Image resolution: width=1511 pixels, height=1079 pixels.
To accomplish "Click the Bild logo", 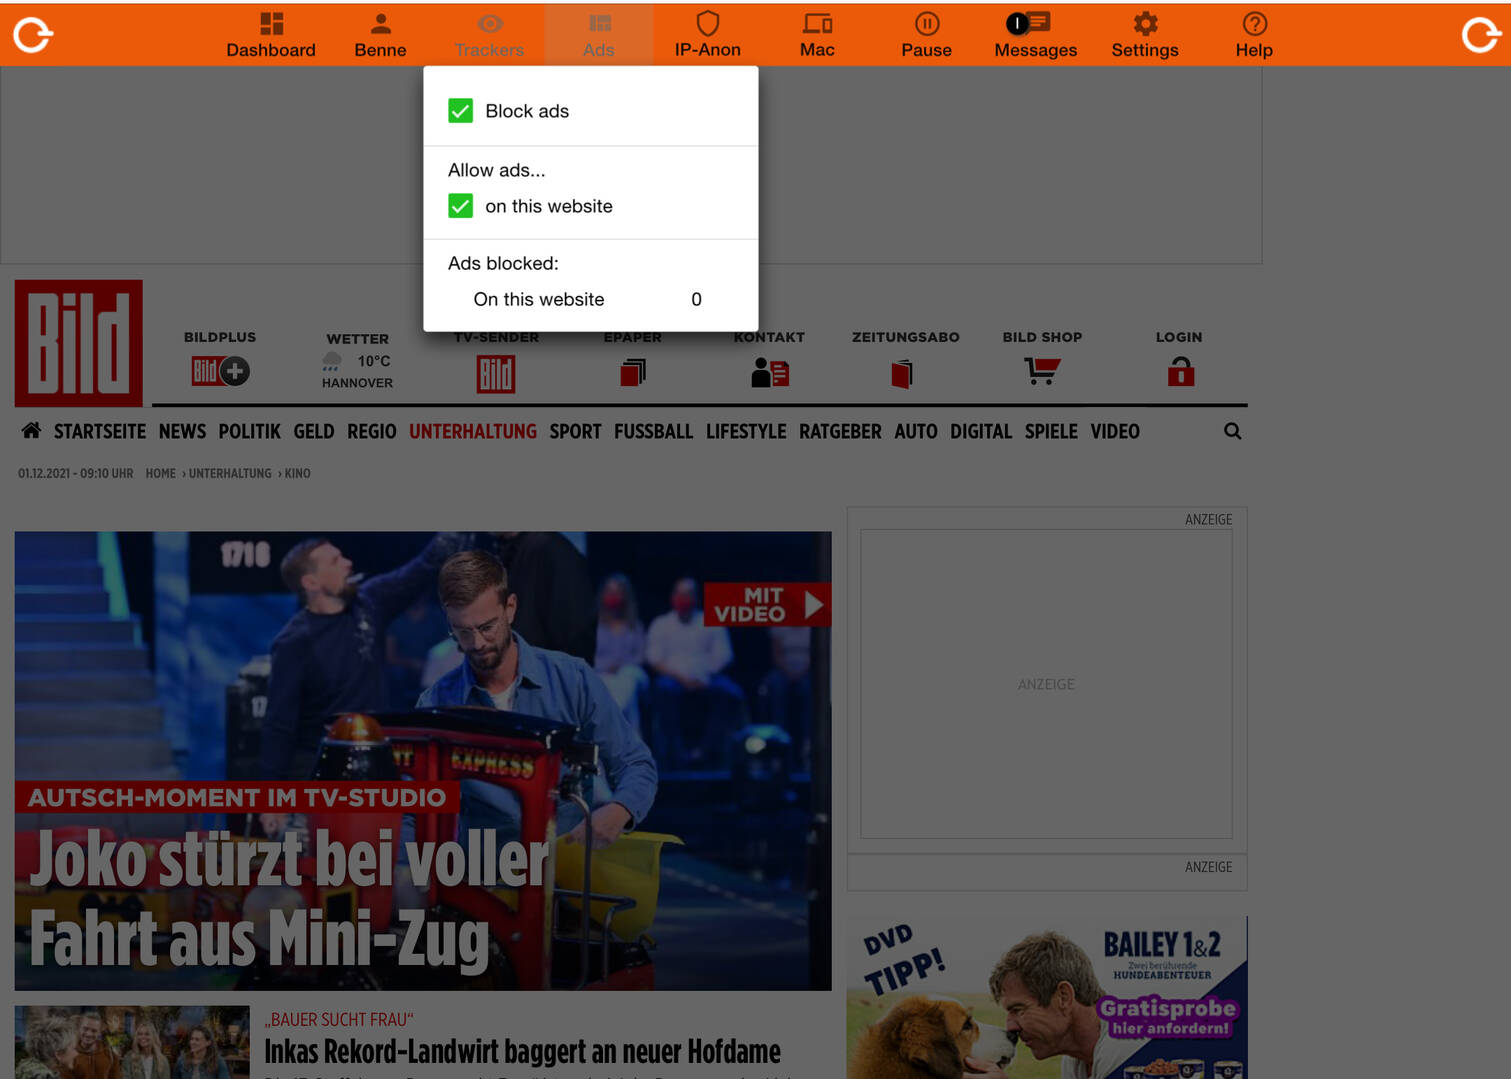I will [x=78, y=343].
